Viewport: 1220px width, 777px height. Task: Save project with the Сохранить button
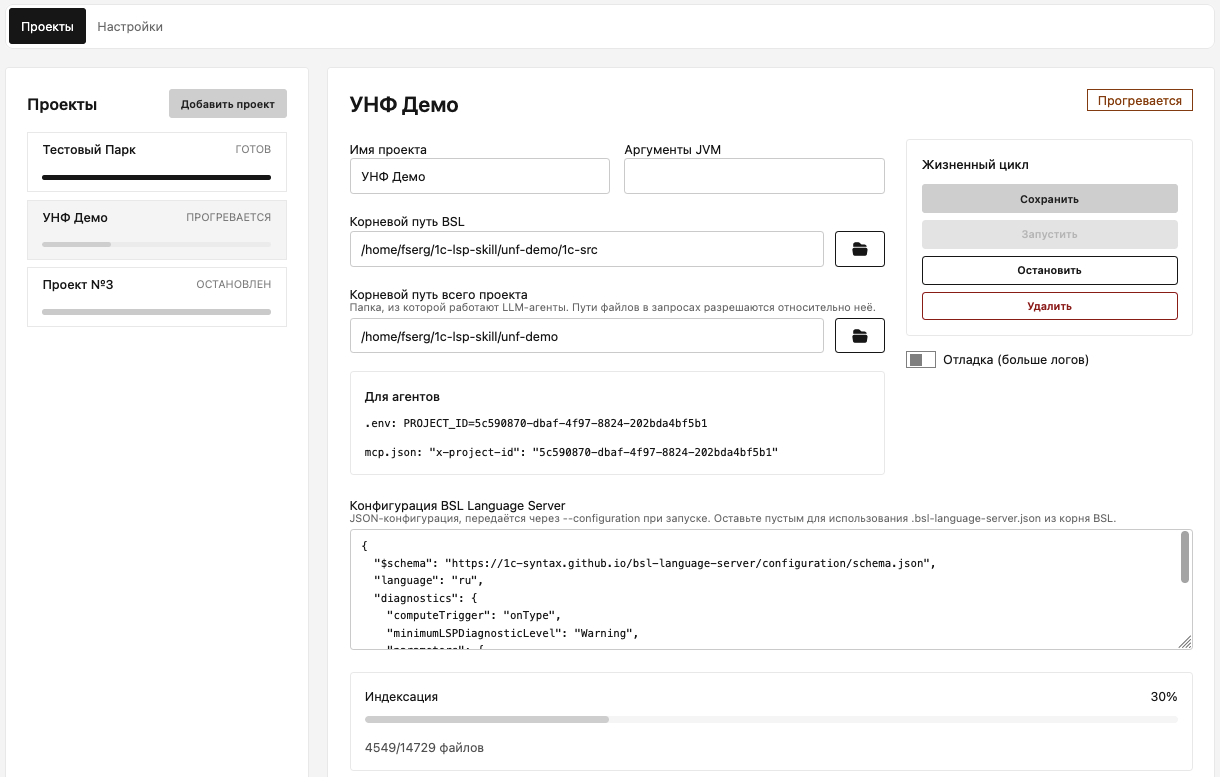pos(1049,199)
